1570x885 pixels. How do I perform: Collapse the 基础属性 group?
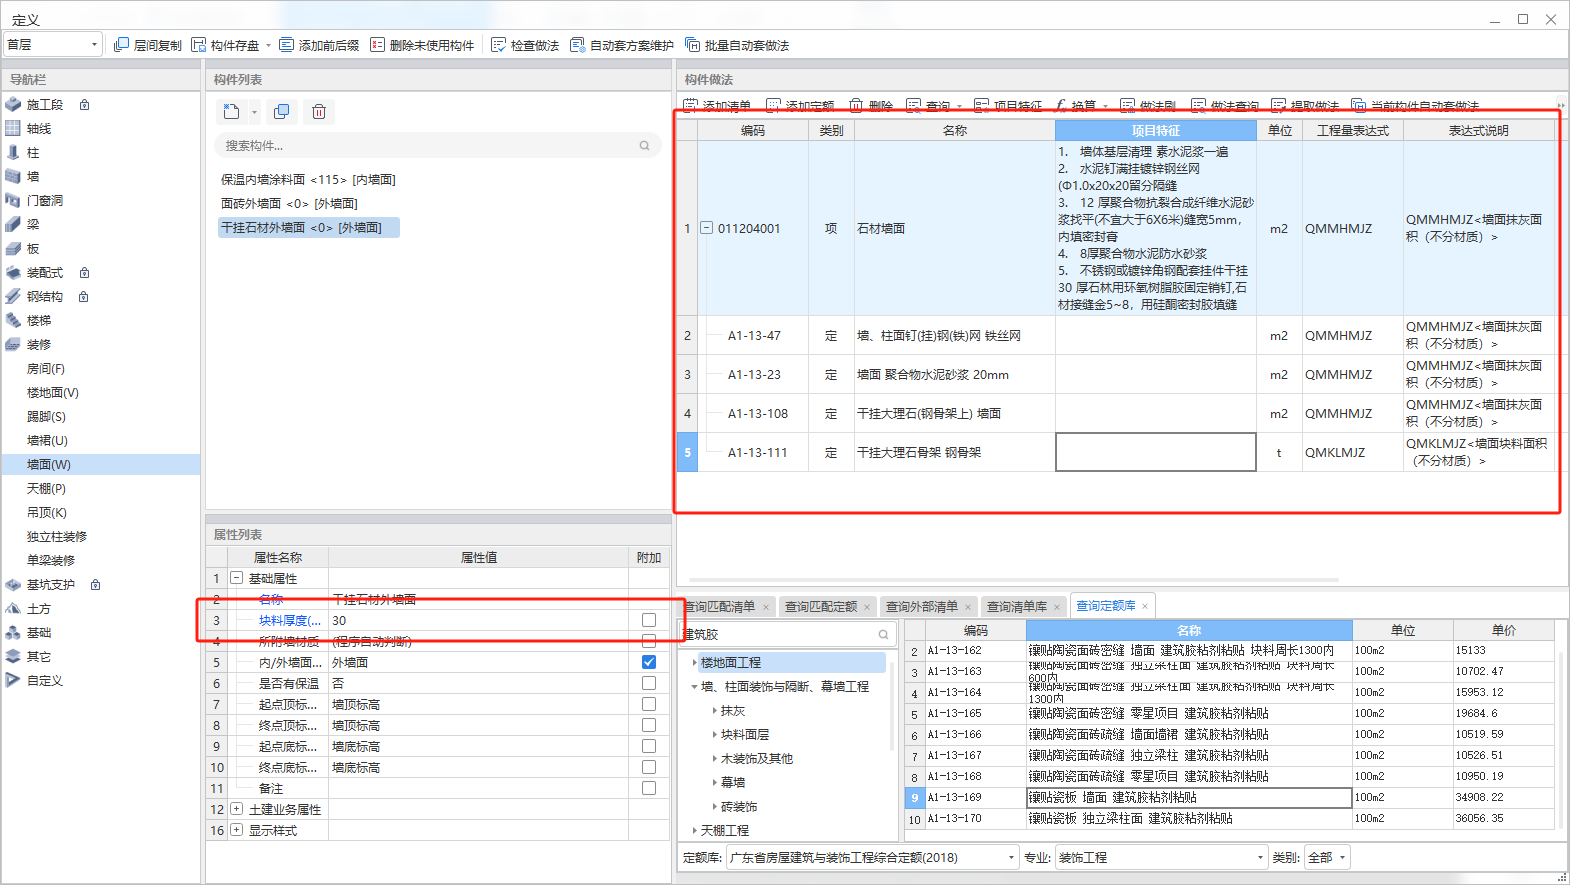click(237, 578)
